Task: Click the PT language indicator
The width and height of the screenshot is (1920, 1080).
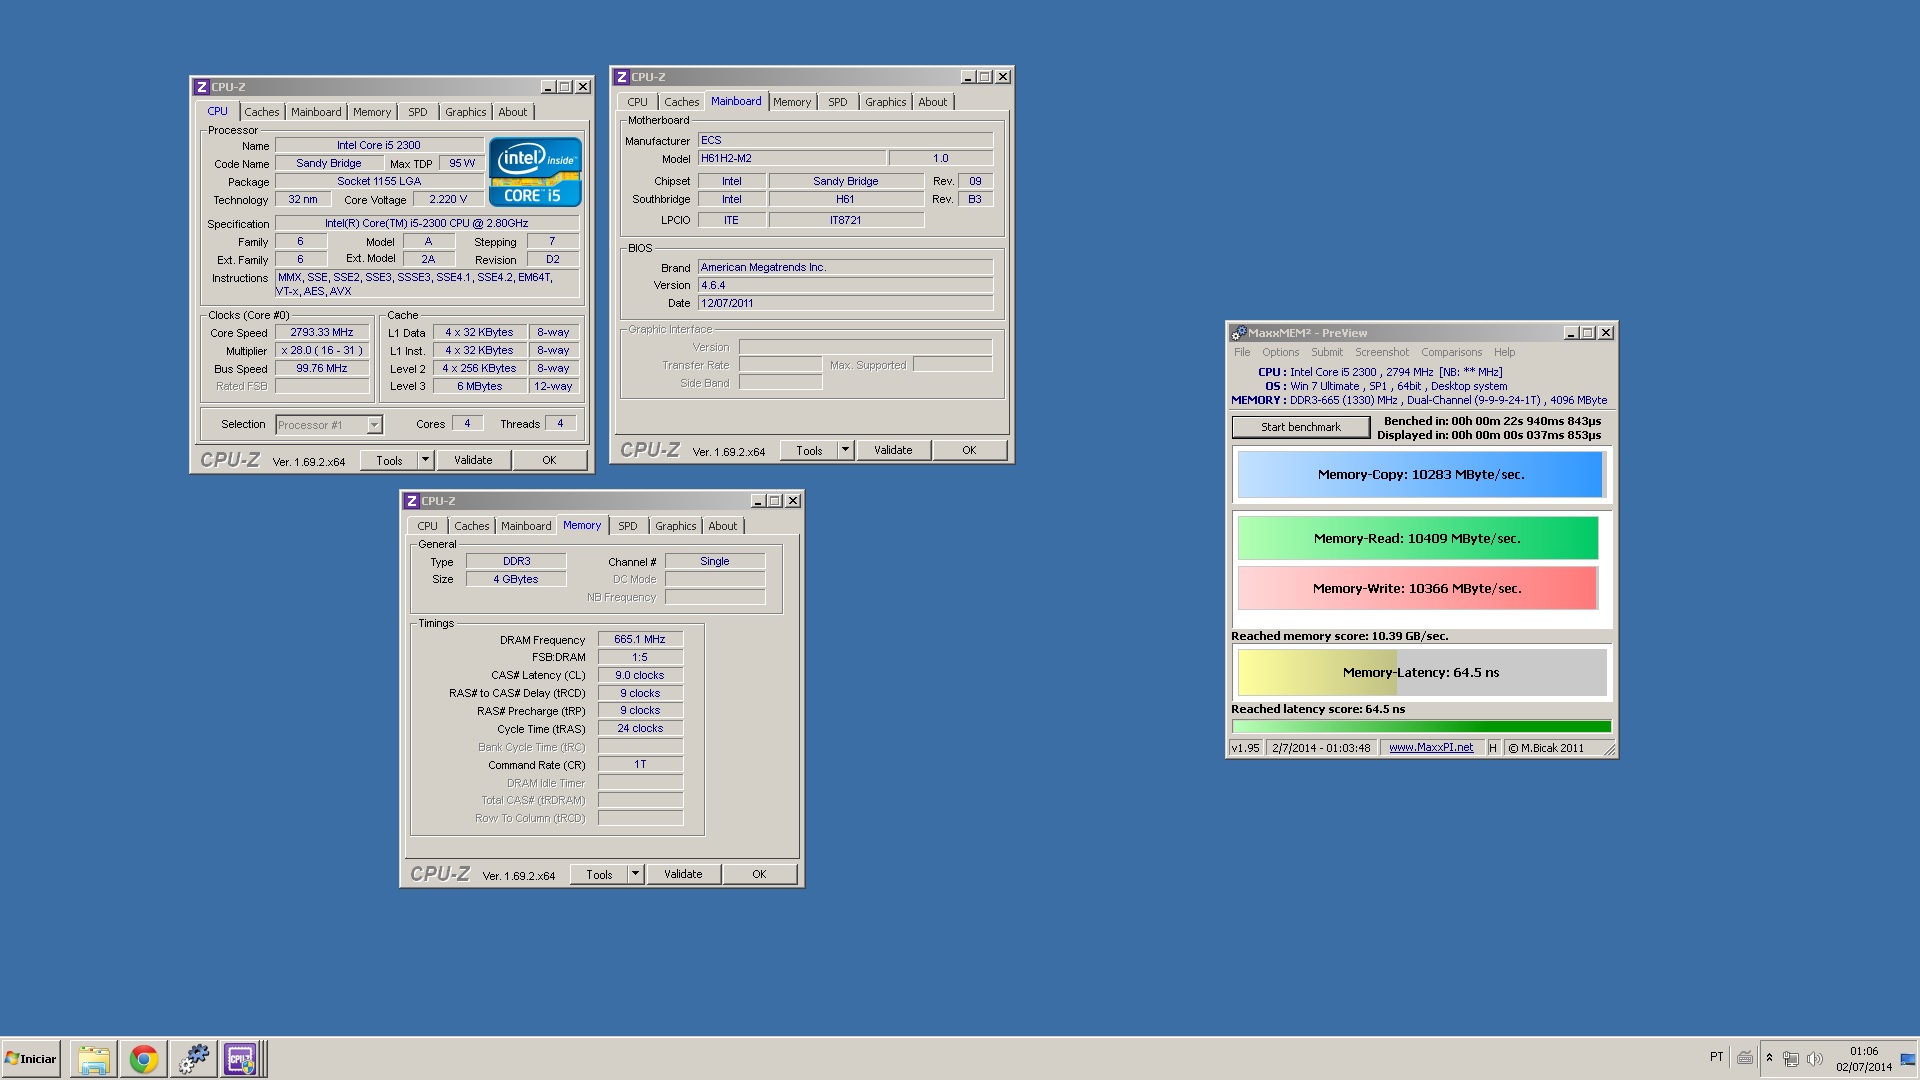Action: [x=1717, y=1057]
